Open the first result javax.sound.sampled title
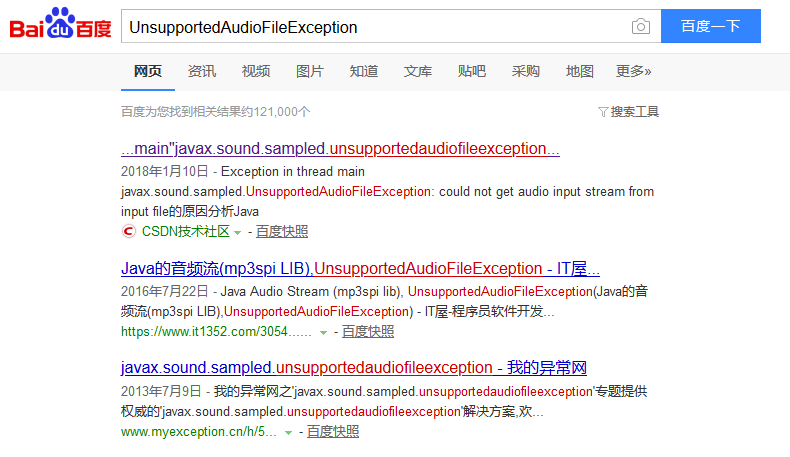This screenshot has height=457, width=790. [340, 149]
